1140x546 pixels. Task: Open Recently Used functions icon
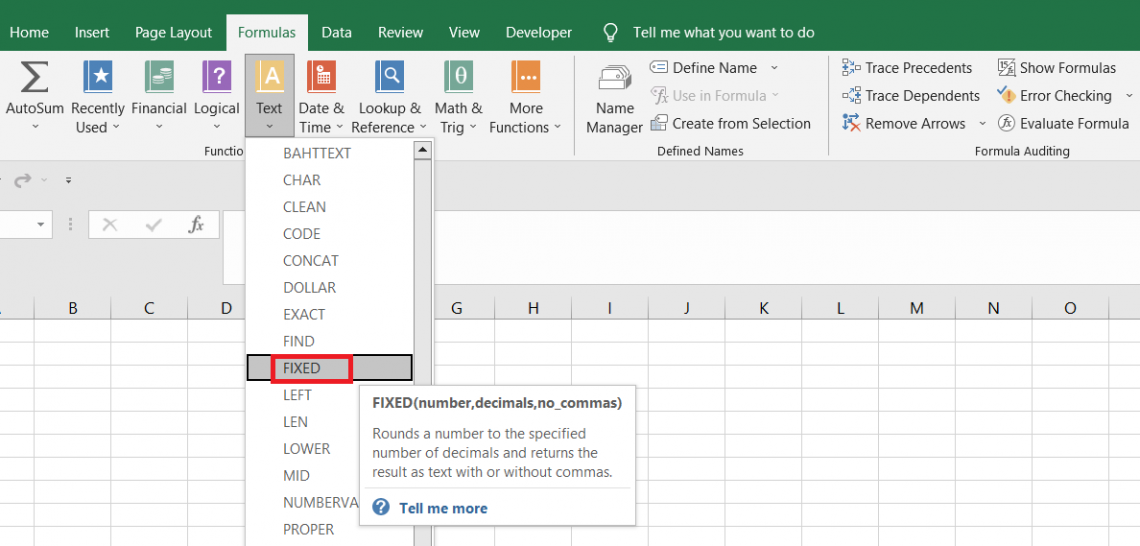click(x=98, y=78)
